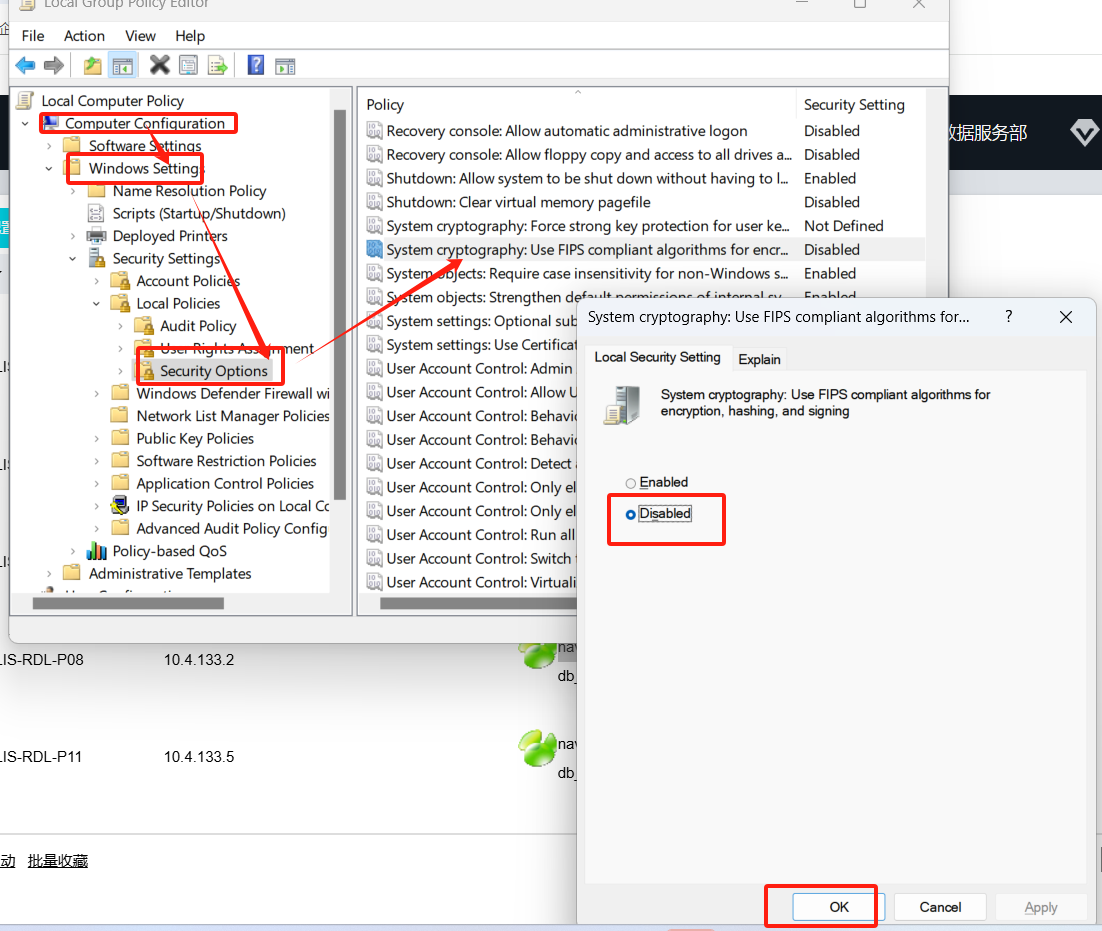1102x931 pixels.
Task: Switch to Local Security Setting tab
Action: [657, 357]
